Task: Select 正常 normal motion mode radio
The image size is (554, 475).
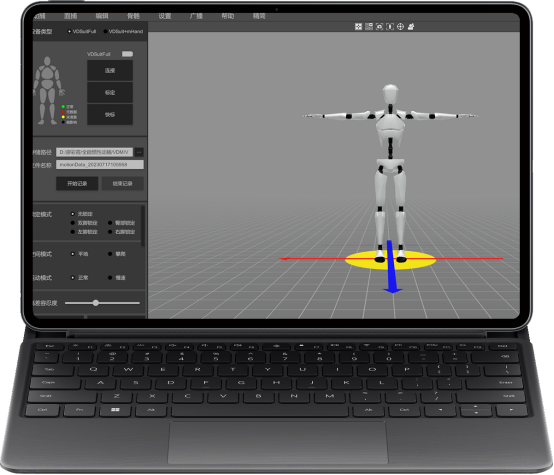Action: click(73, 278)
